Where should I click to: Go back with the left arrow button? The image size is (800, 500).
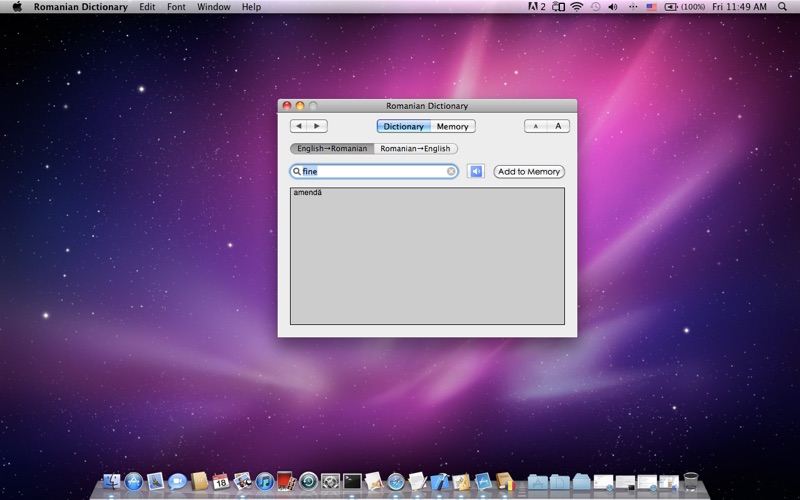(x=299, y=126)
